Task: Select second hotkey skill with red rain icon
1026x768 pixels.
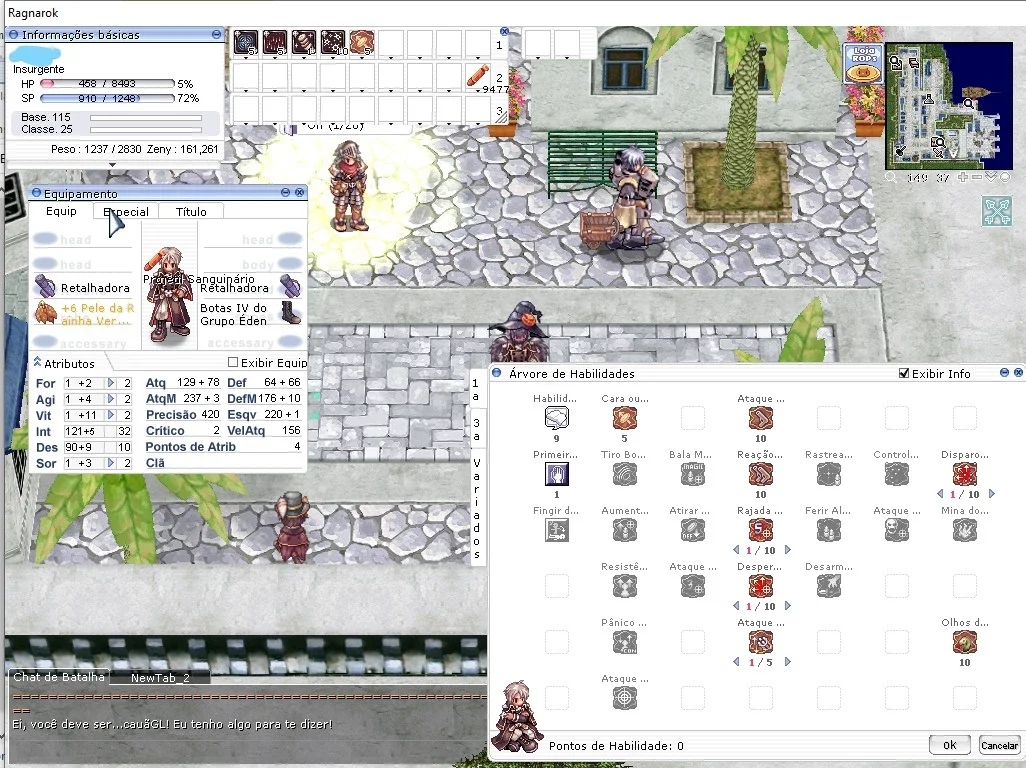Action: pos(275,43)
